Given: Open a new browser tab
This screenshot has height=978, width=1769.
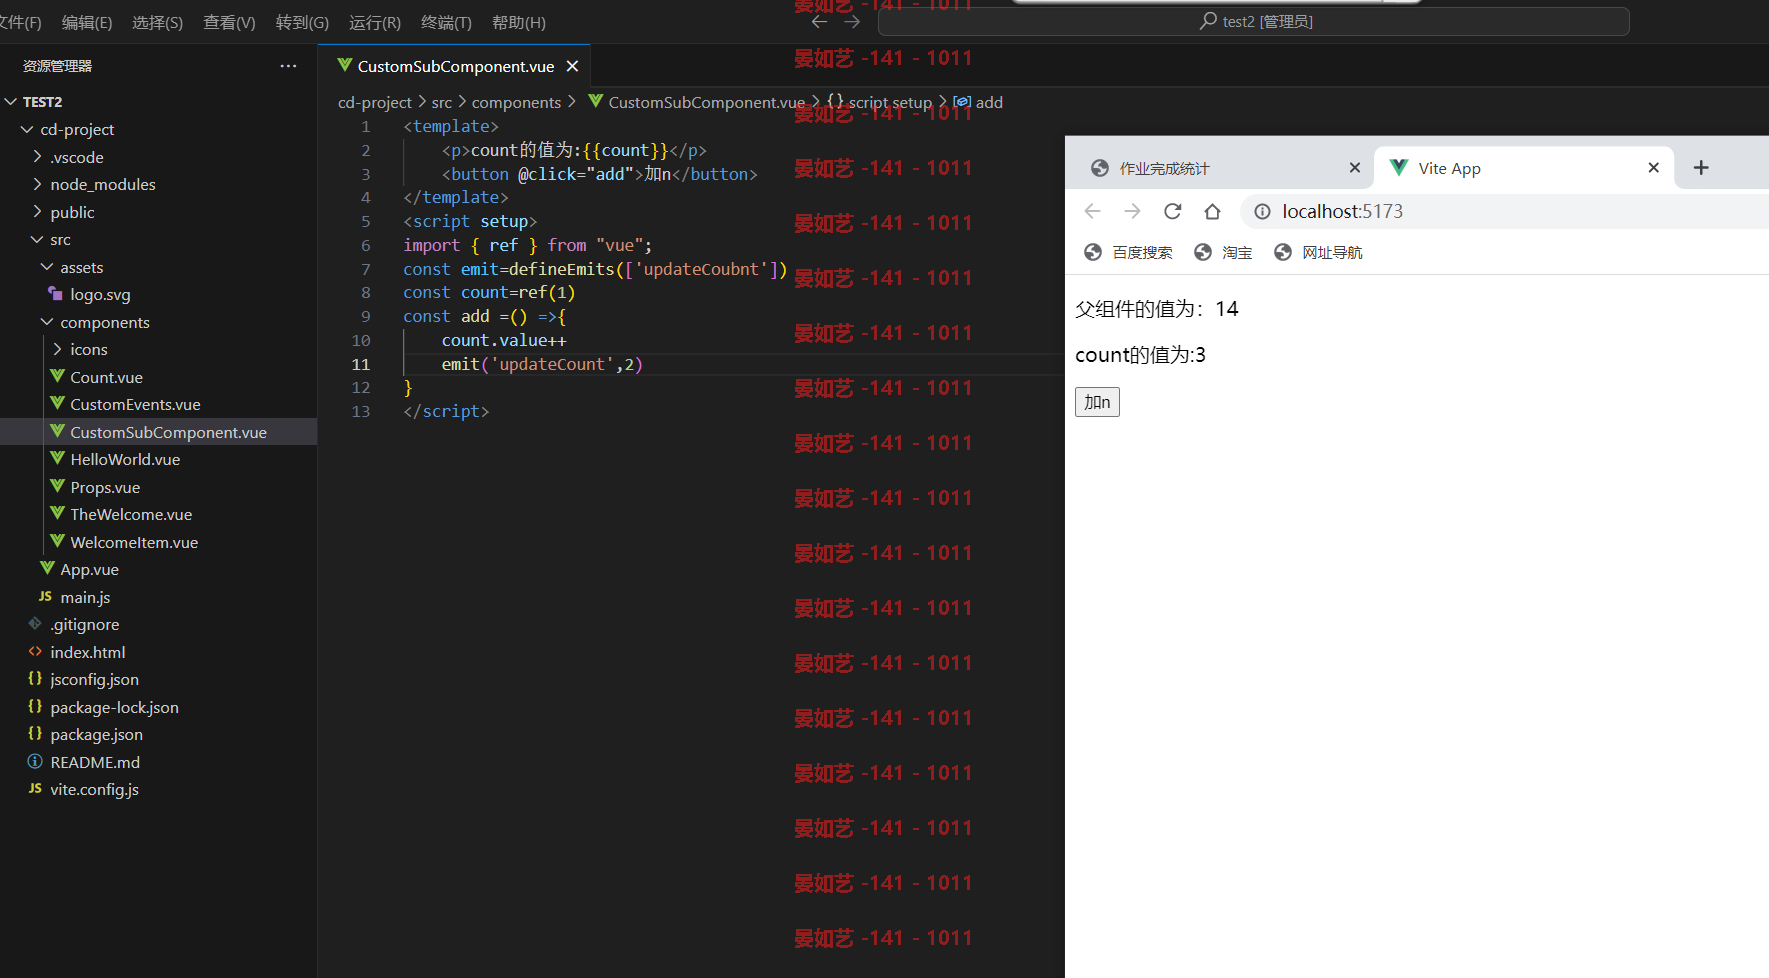Looking at the screenshot, I should [x=1701, y=168].
